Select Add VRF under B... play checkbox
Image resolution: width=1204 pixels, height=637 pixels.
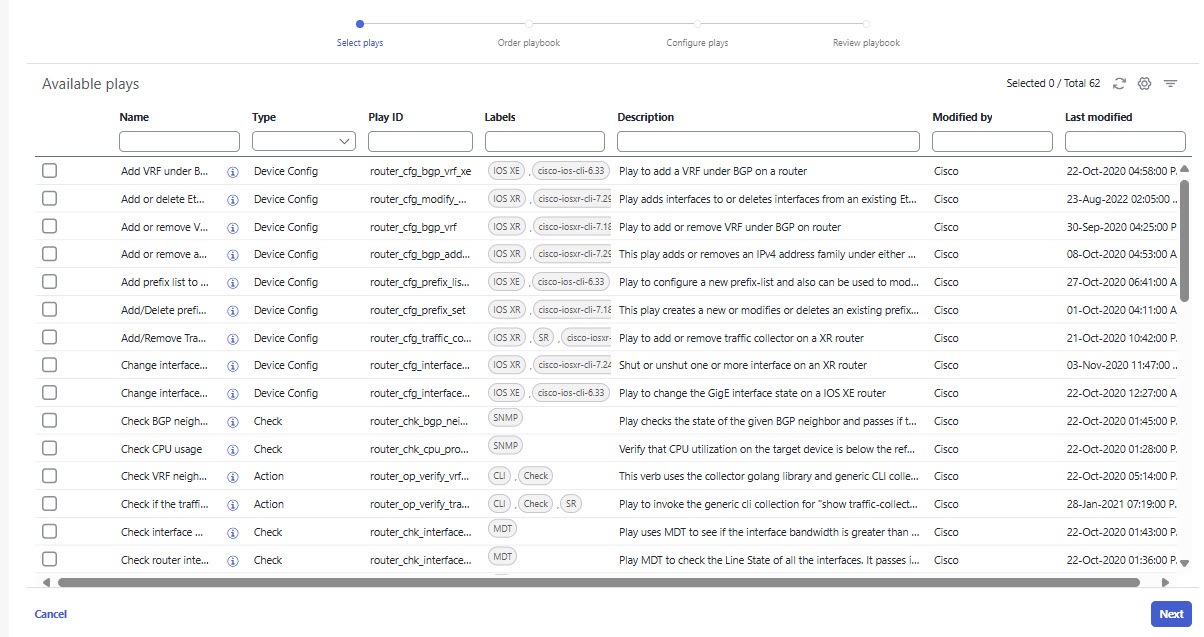click(49, 171)
